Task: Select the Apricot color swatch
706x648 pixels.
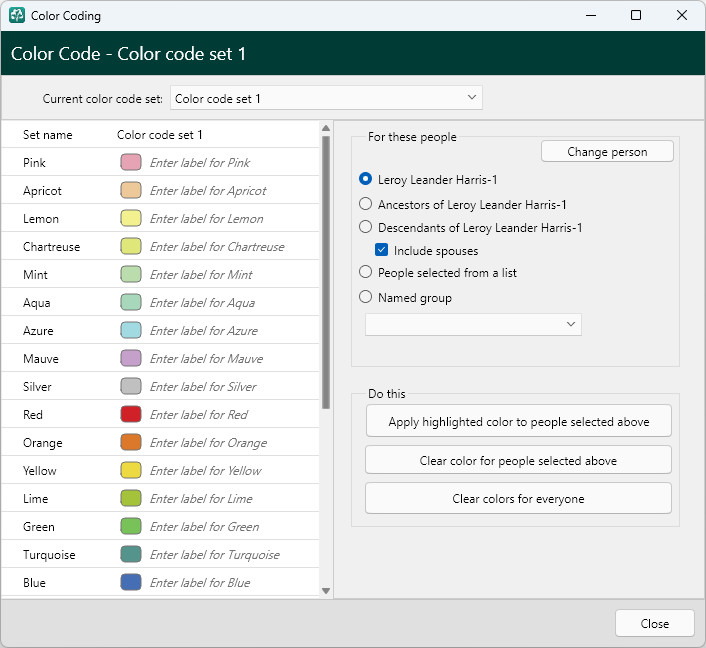Action: pos(131,190)
